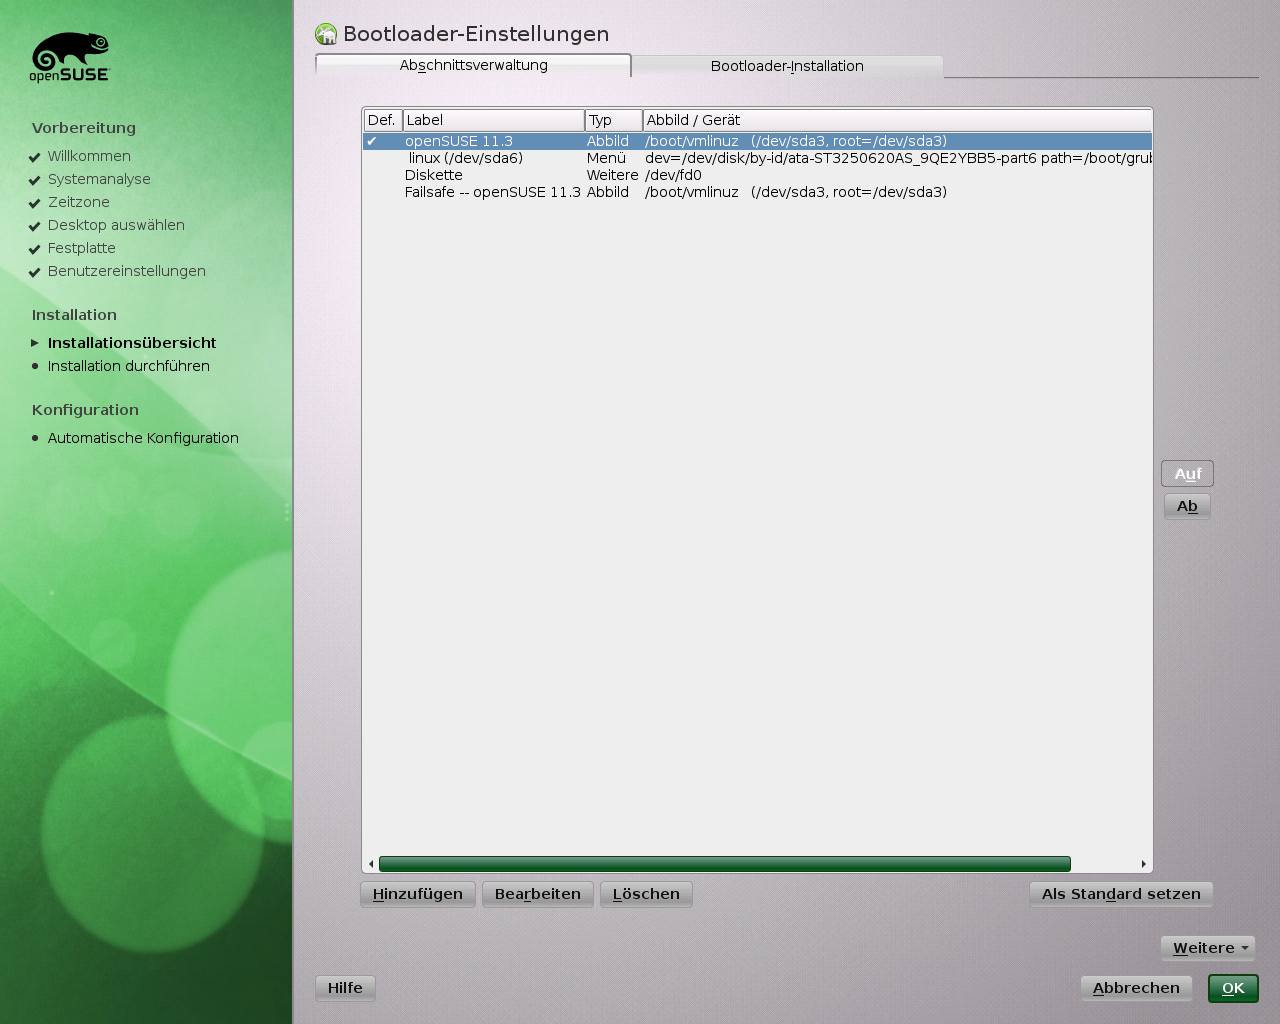Click the scroll left arrow
This screenshot has width=1280, height=1024.
tap(371, 864)
